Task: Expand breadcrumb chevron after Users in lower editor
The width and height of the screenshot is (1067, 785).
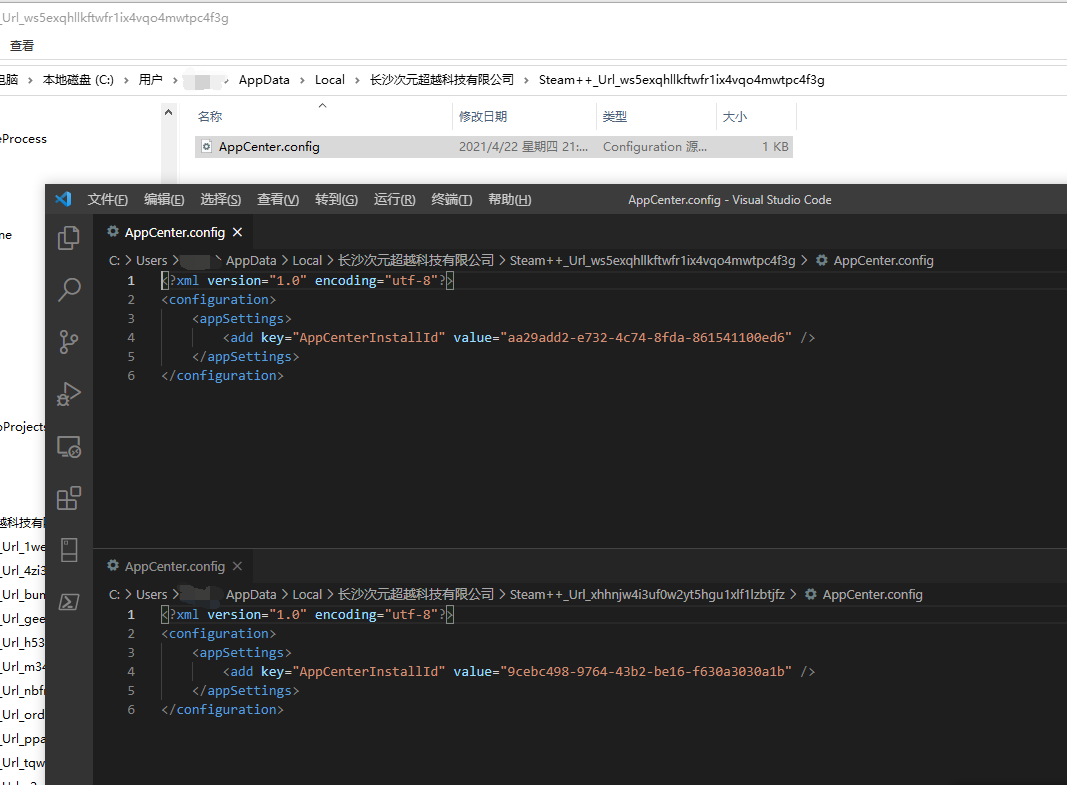Action: 175,594
